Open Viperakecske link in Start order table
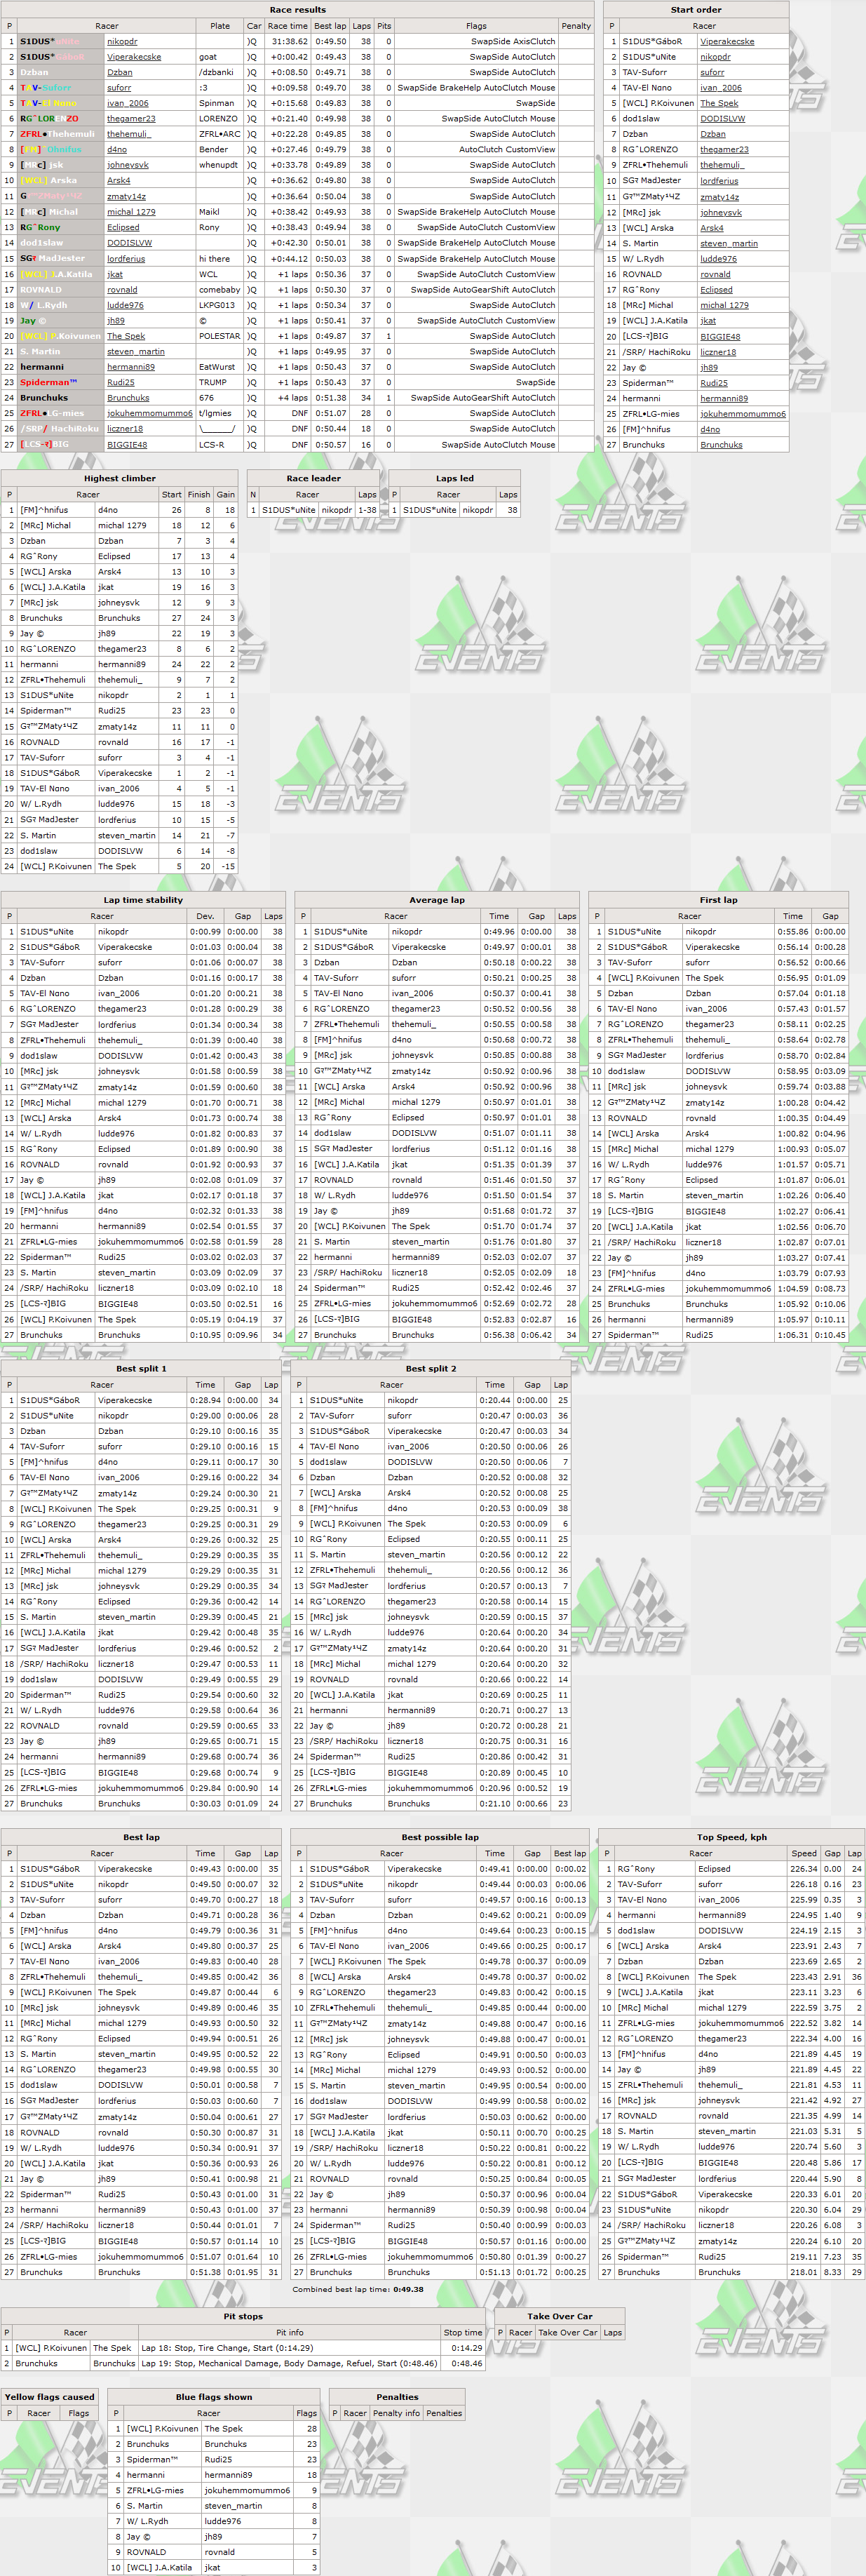 pyautogui.click(x=727, y=41)
